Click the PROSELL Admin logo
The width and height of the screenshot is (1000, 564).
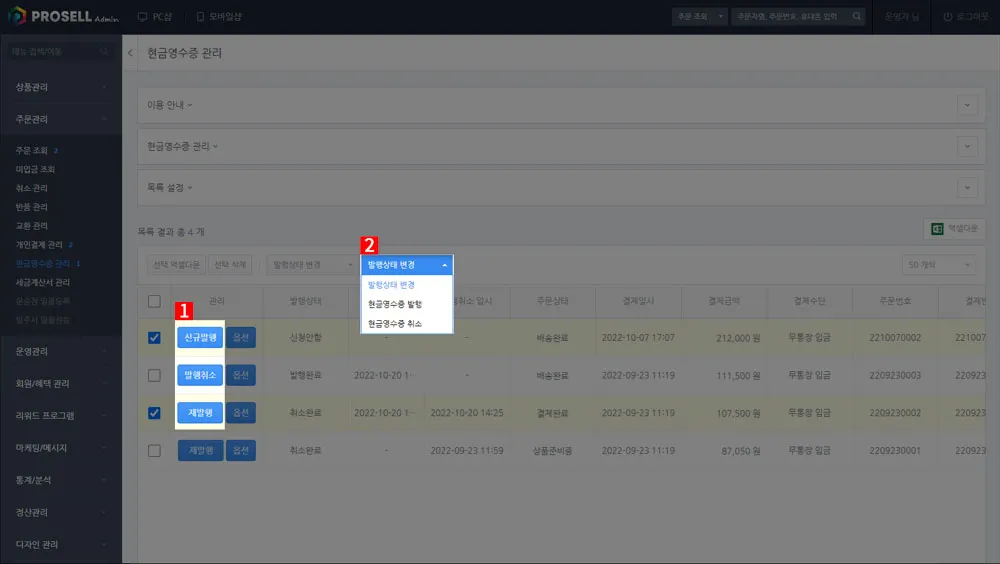coord(64,17)
